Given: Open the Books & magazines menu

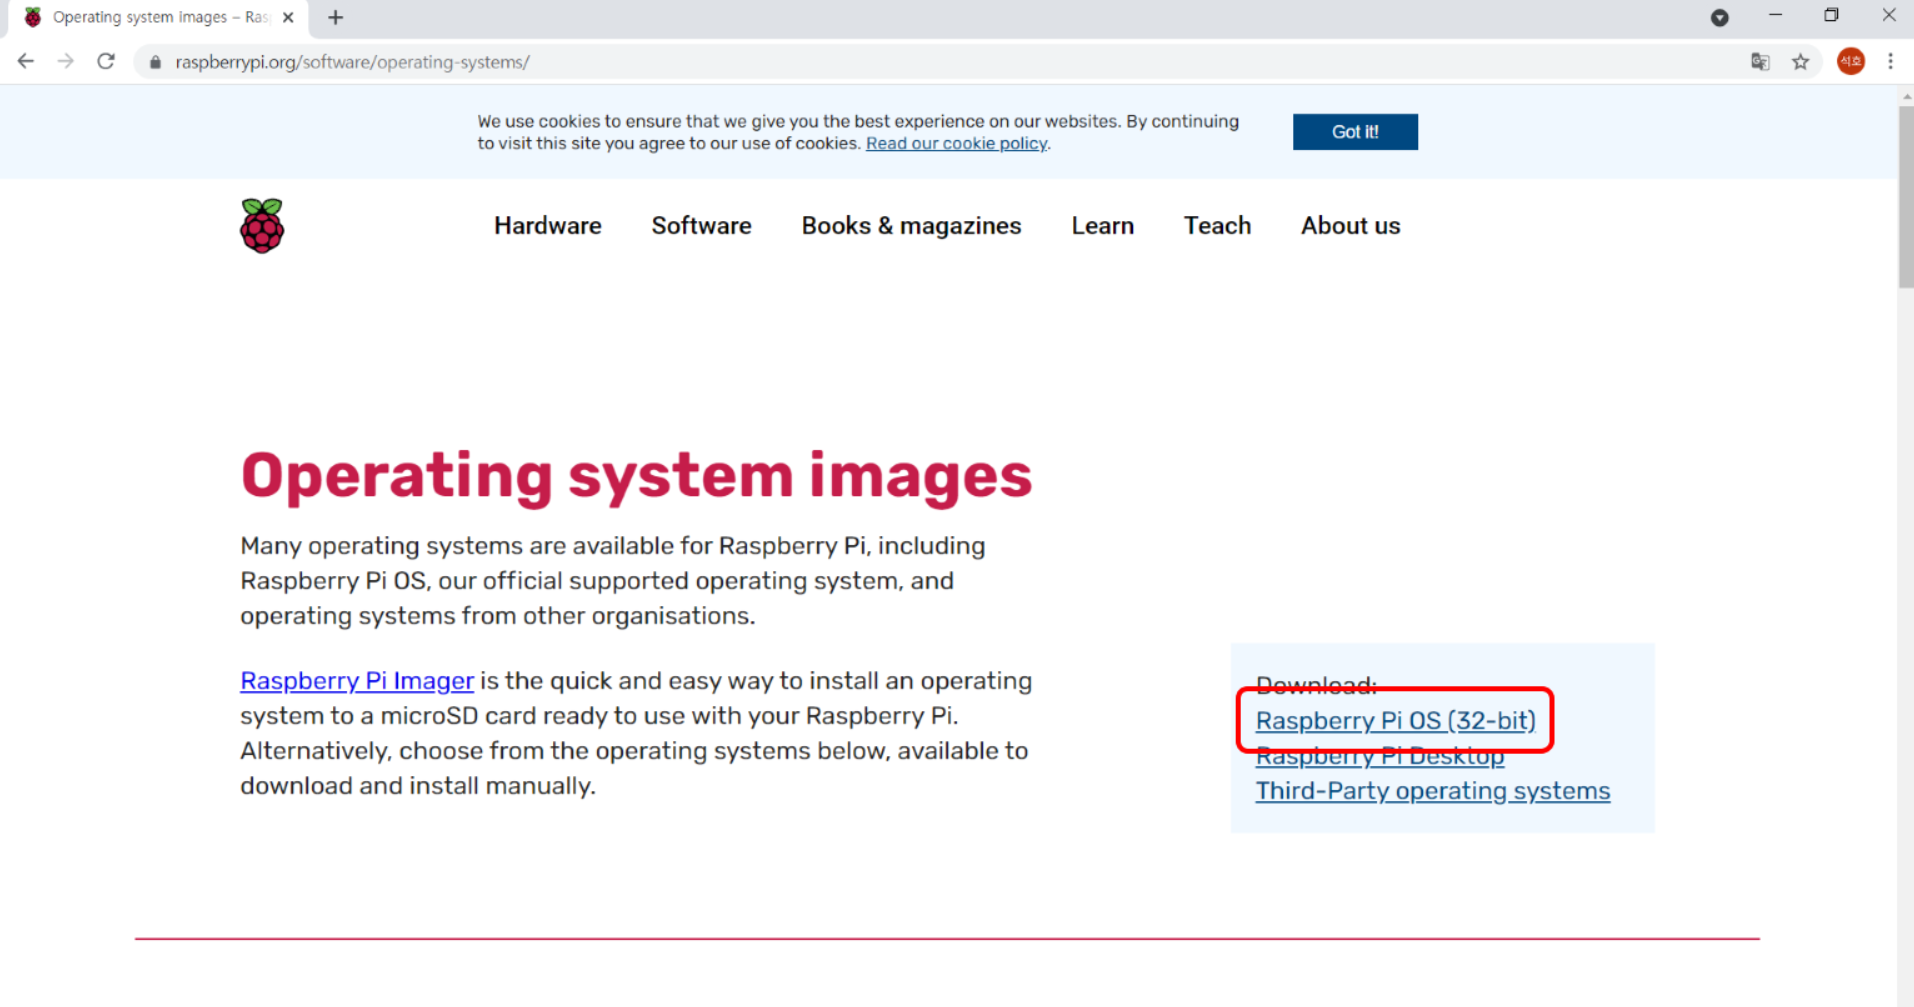Looking at the screenshot, I should click(x=912, y=226).
